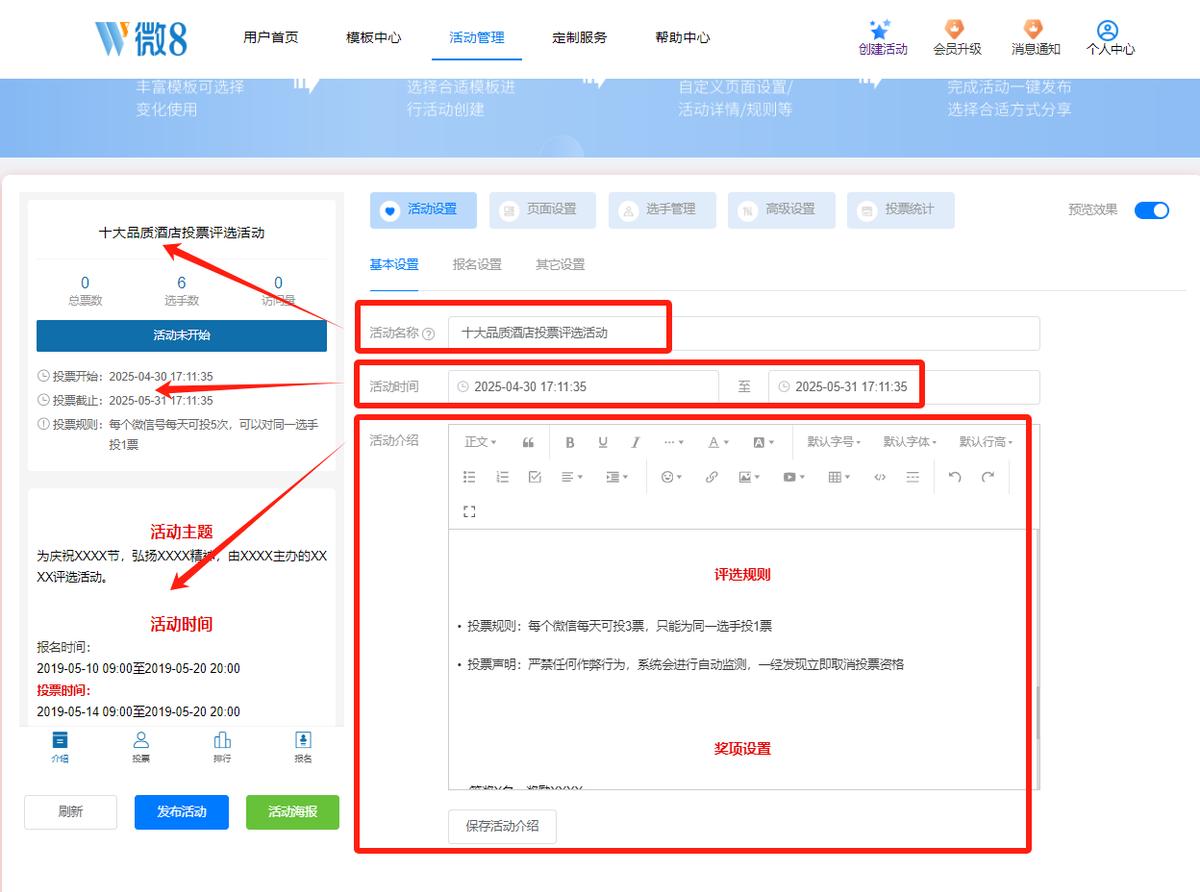The height and width of the screenshot is (892, 1200).
Task: Toggle bold text in the editor
Action: [570, 442]
